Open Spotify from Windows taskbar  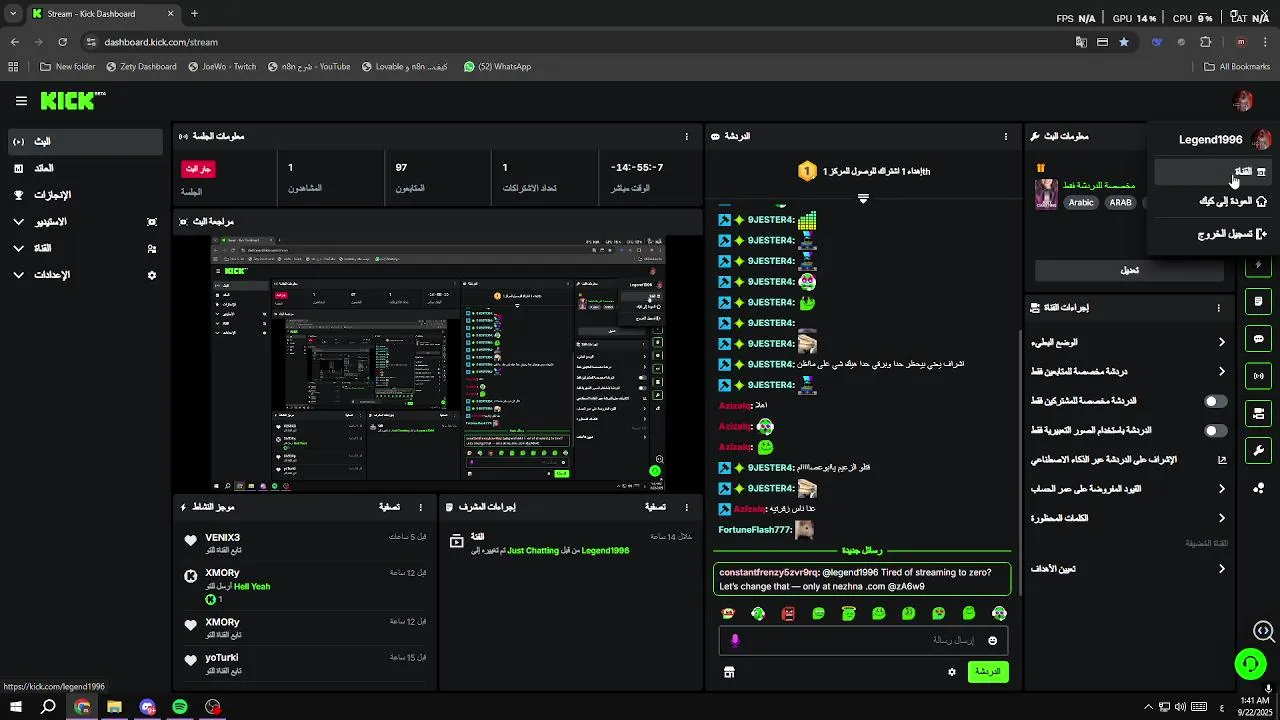click(x=180, y=707)
